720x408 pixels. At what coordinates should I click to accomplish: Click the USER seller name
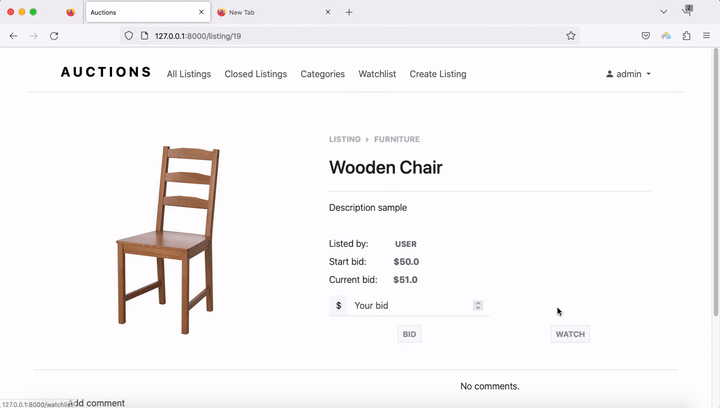[406, 244]
